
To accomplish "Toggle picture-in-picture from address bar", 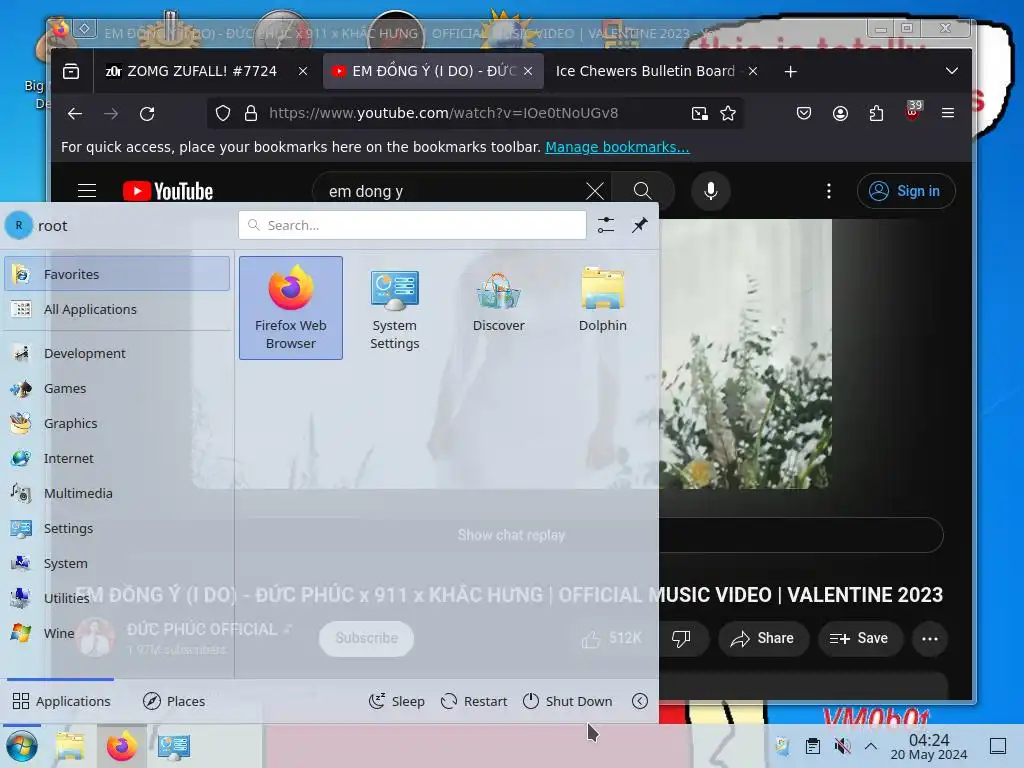I will (x=699, y=114).
